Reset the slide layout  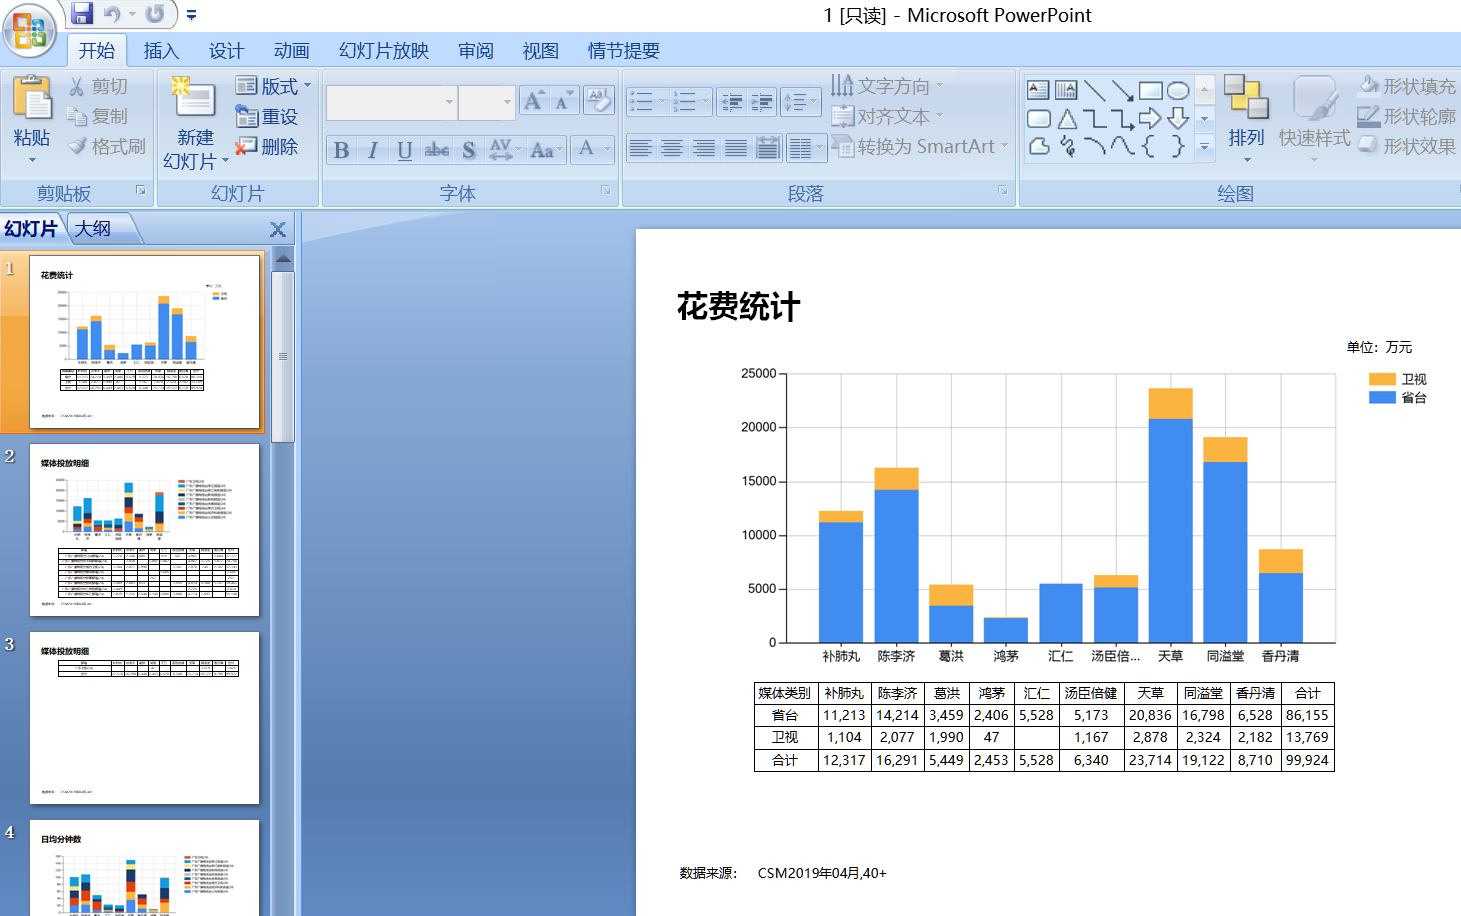tap(267, 117)
